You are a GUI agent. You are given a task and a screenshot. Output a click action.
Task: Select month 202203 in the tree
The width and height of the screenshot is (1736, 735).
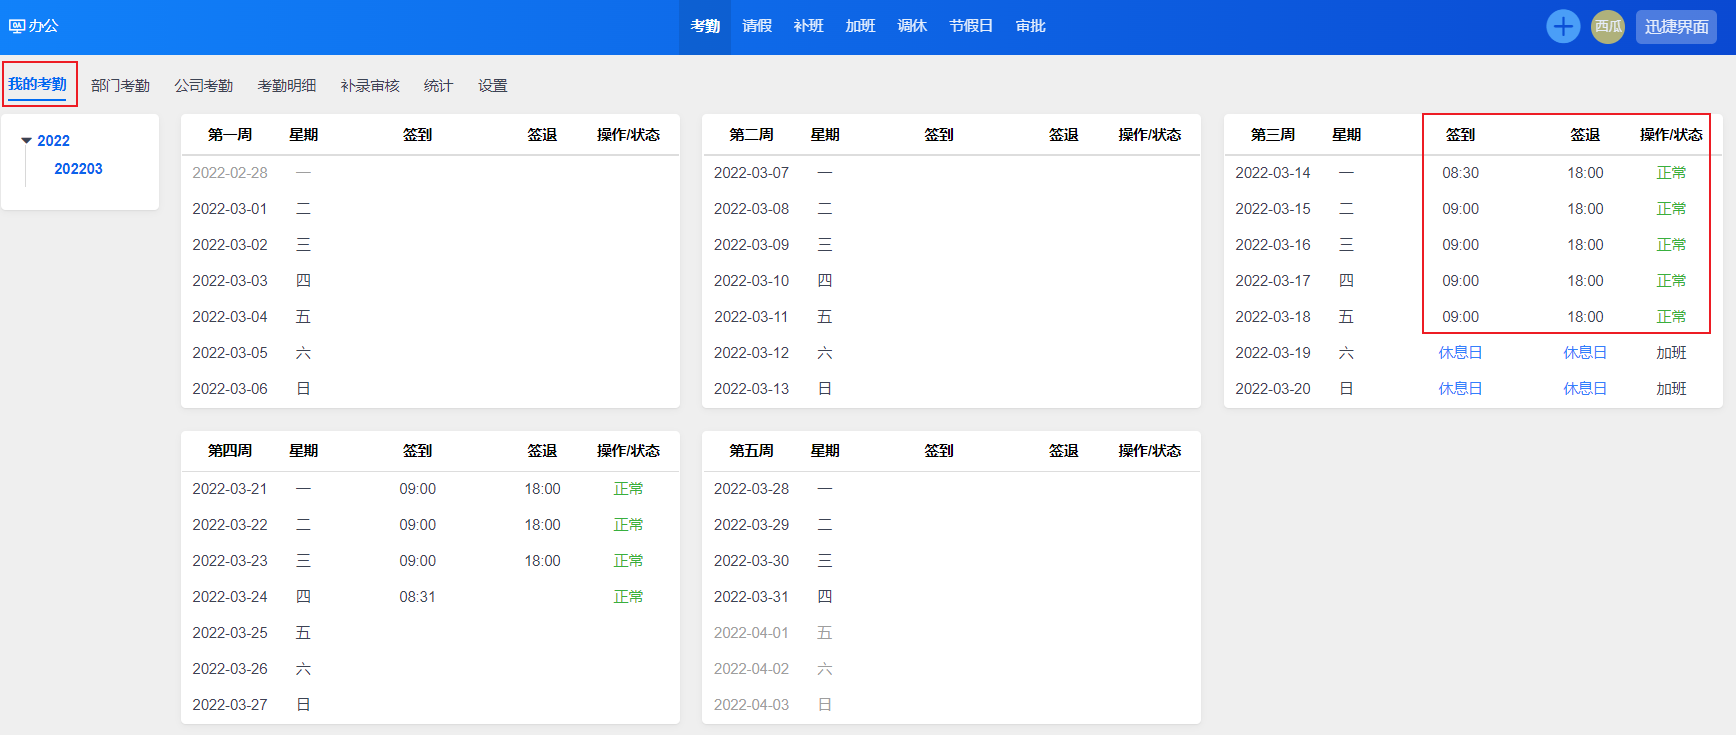pyautogui.click(x=78, y=169)
